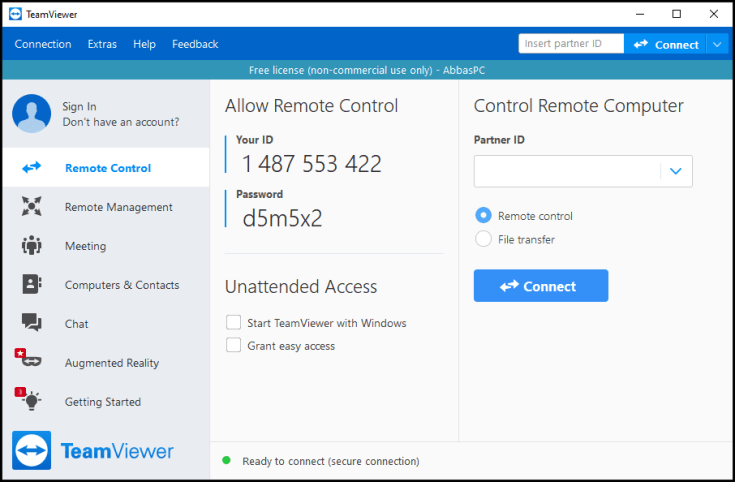Click the Sign In link
This screenshot has height=482, width=735.
[79, 106]
